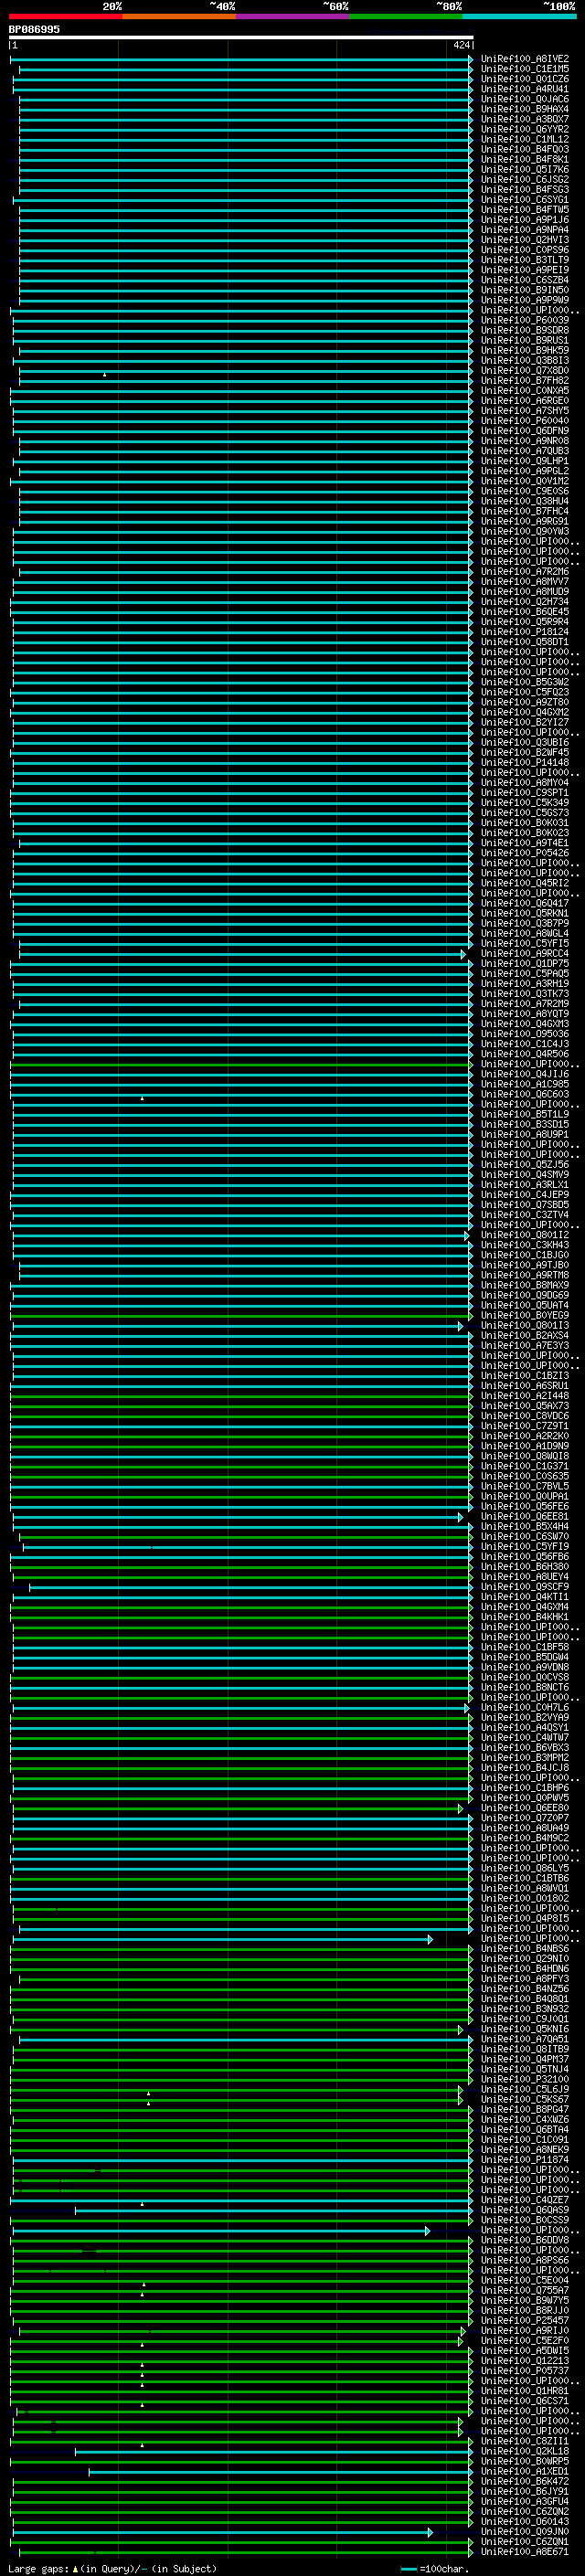This screenshot has height=2576, width=585.
Task: Click the UniRef100_A6E671 label at bottom
Action: tap(524, 2552)
